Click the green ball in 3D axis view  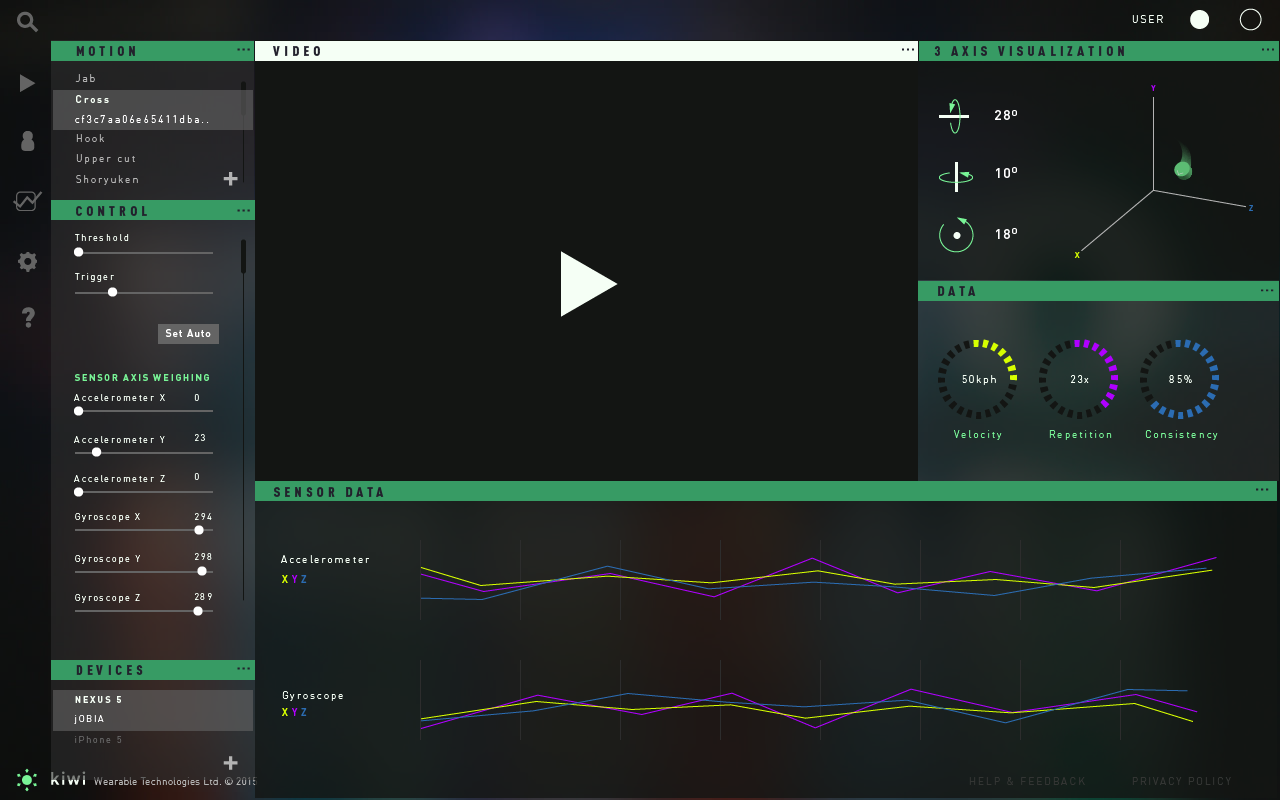(1183, 169)
